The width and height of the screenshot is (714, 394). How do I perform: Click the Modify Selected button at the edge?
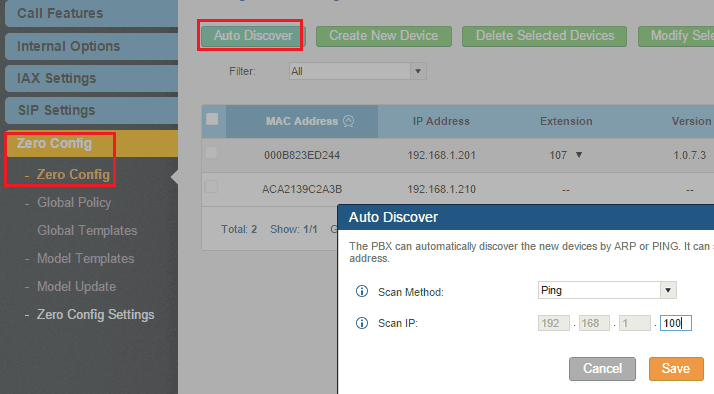676,36
